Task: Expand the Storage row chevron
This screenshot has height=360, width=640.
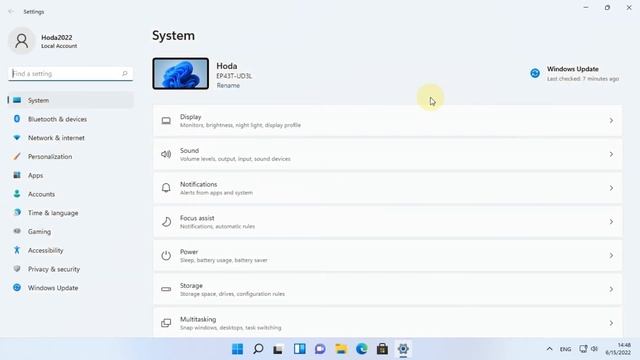Action: click(x=611, y=289)
